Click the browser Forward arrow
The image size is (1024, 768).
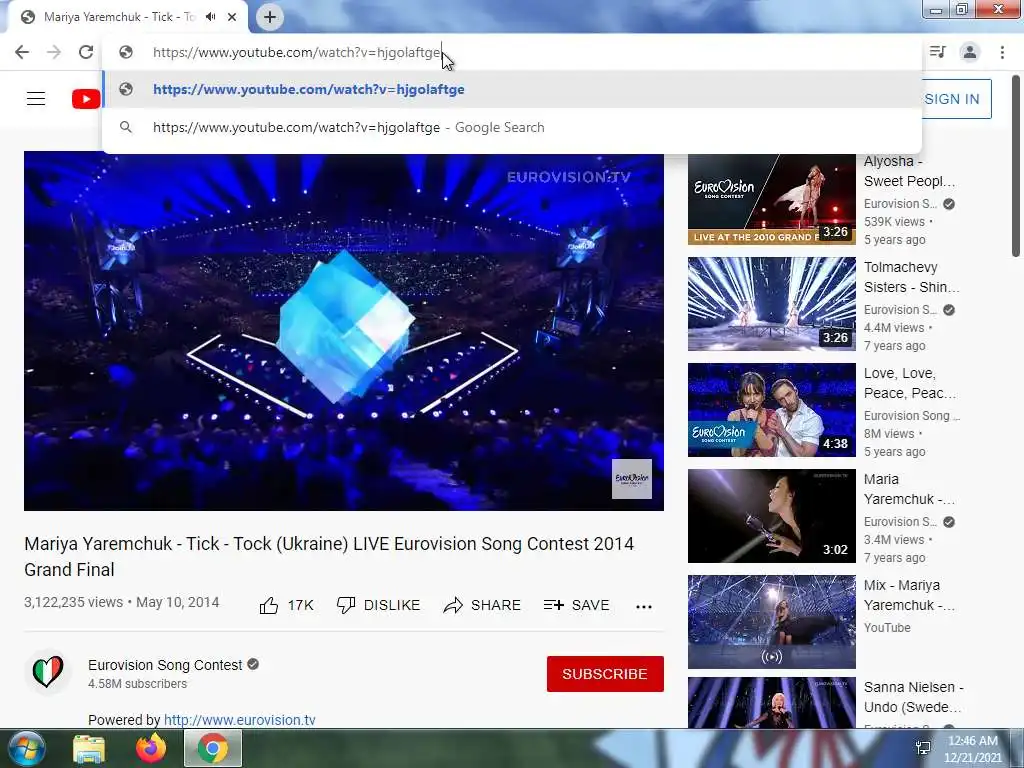coord(54,52)
